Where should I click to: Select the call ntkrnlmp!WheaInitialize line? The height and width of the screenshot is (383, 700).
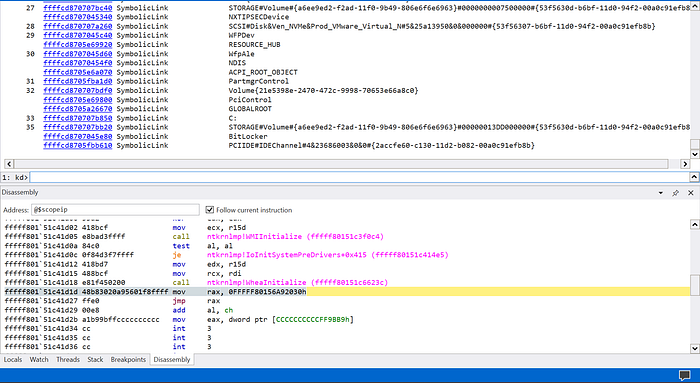click(346, 283)
